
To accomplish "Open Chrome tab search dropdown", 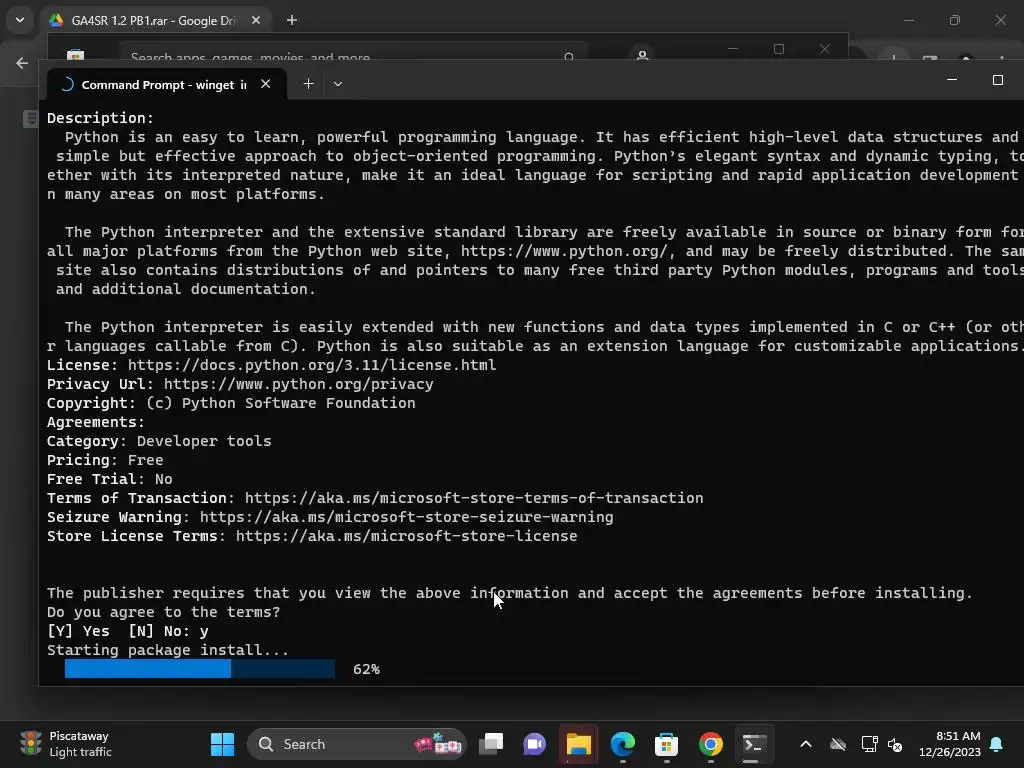I will (x=20, y=20).
